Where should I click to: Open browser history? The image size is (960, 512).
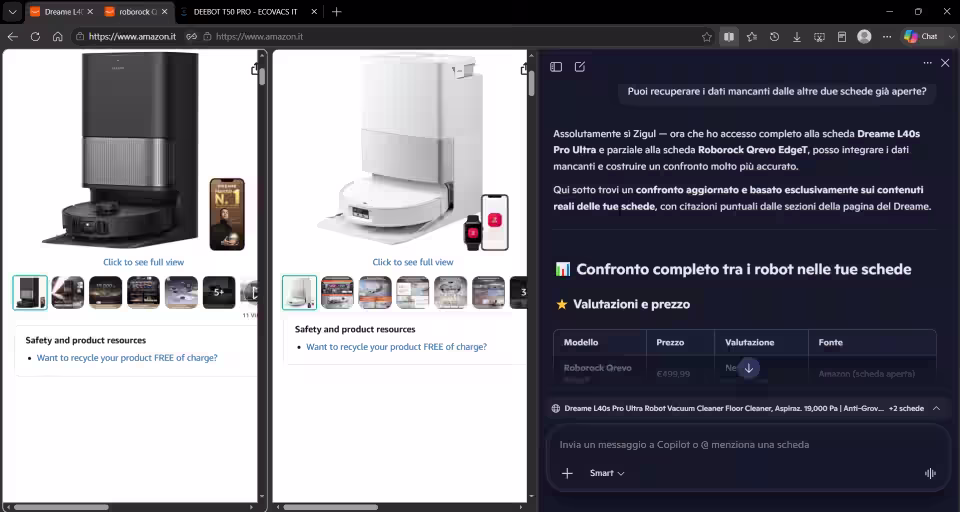pyautogui.click(x=774, y=37)
